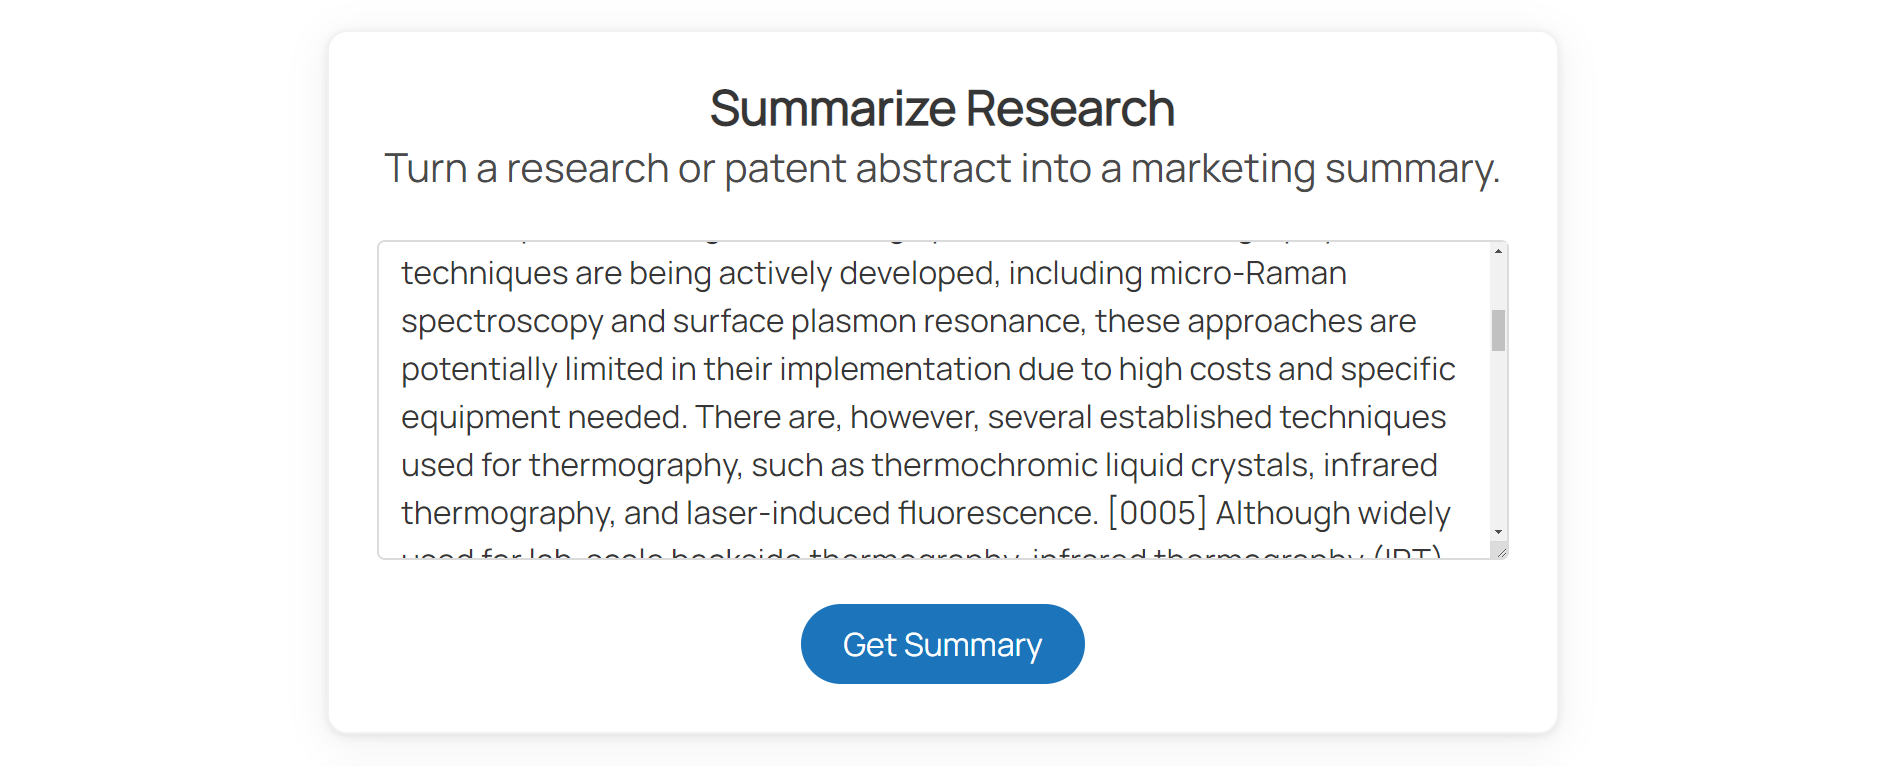This screenshot has width=1881, height=766.
Task: Click the word "equipment" in the abstract
Action: click(480, 417)
